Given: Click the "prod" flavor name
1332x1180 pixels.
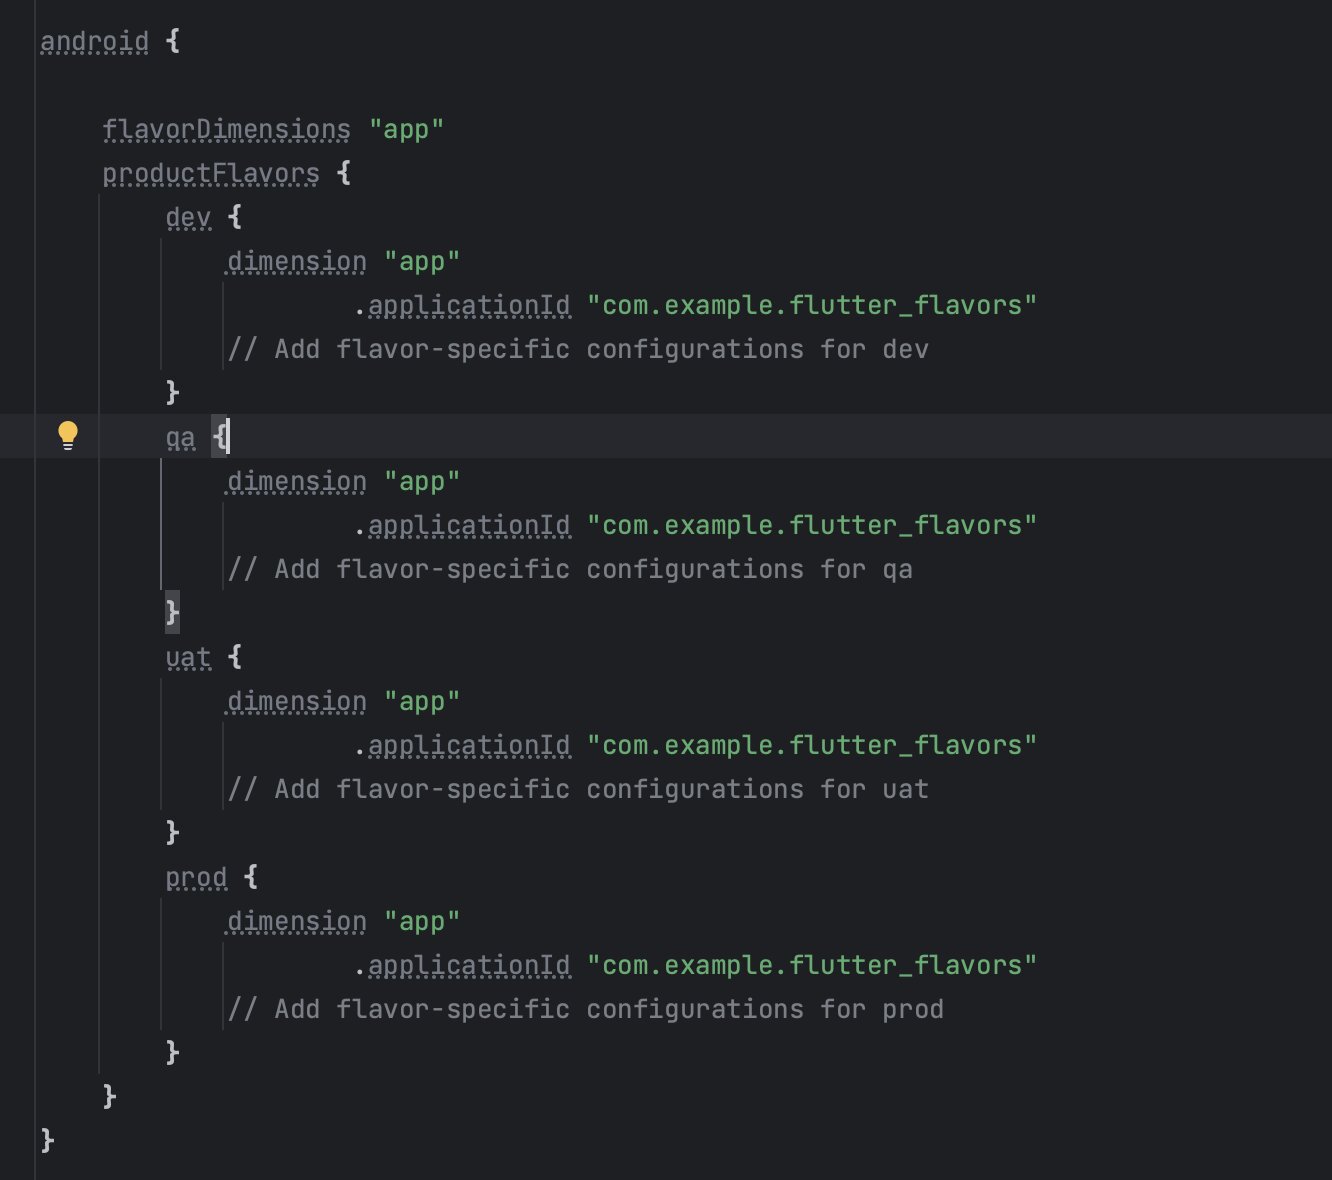Looking at the screenshot, I should pyautogui.click(x=196, y=878).
